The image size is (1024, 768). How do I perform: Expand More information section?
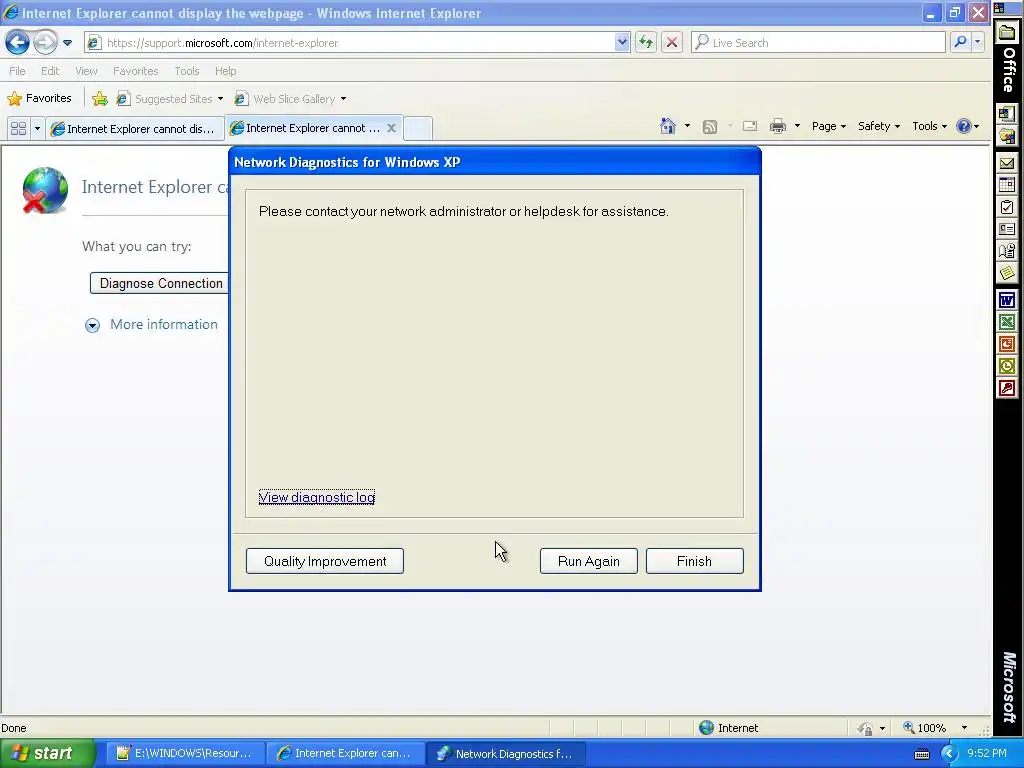pyautogui.click(x=151, y=325)
